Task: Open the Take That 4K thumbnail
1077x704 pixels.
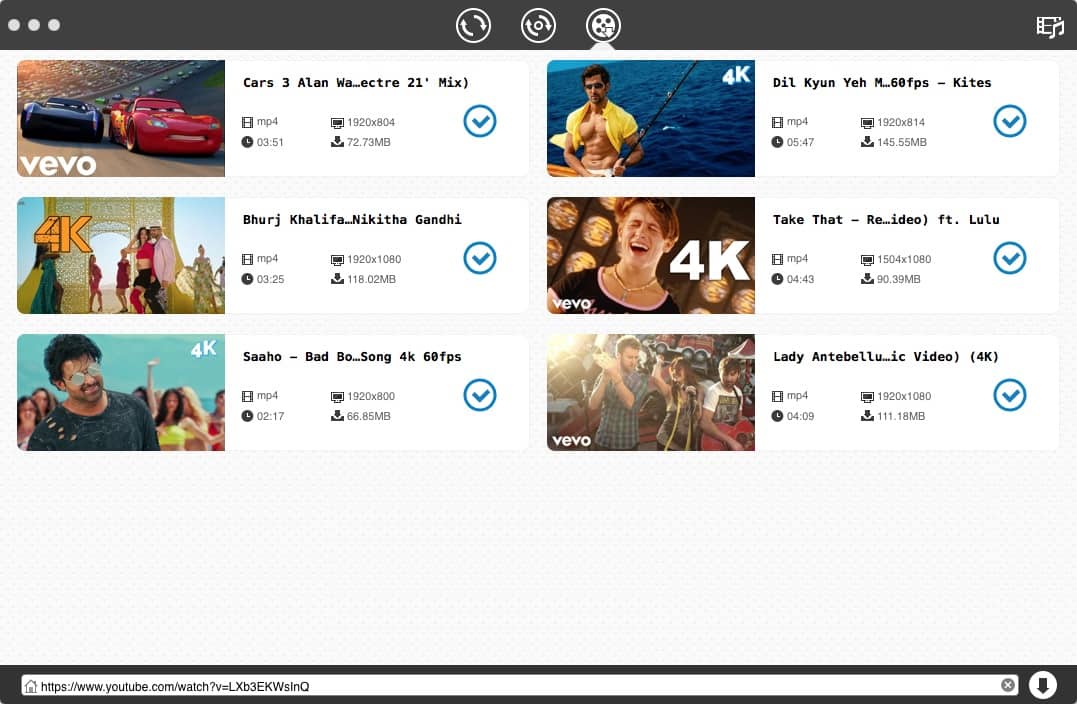Action: [x=650, y=256]
